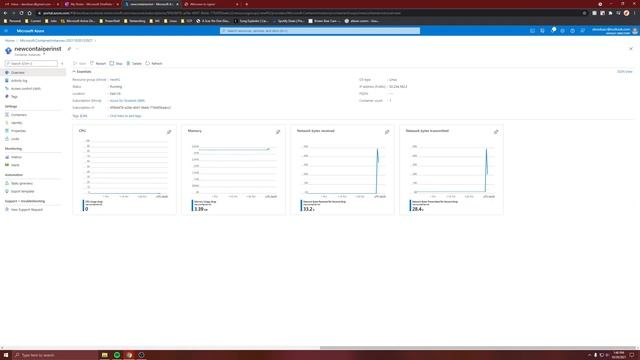Reload the page with browser refresh
The width and height of the screenshot is (640, 360).
tap(21, 13)
